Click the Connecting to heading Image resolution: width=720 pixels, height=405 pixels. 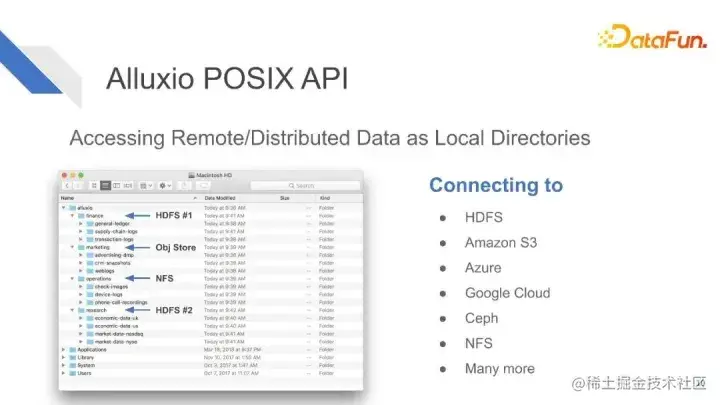(496, 185)
